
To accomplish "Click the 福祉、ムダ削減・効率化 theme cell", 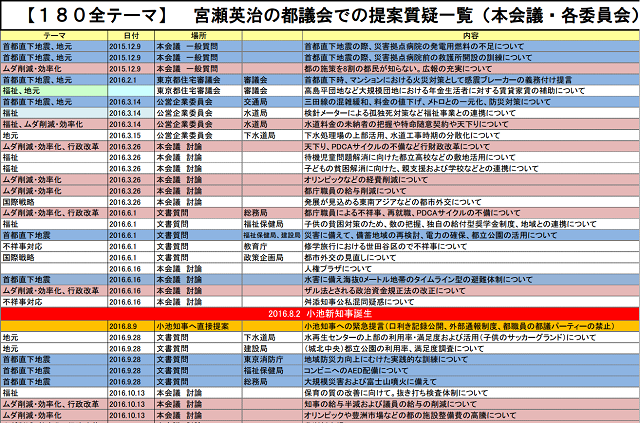I will [x=54, y=124].
